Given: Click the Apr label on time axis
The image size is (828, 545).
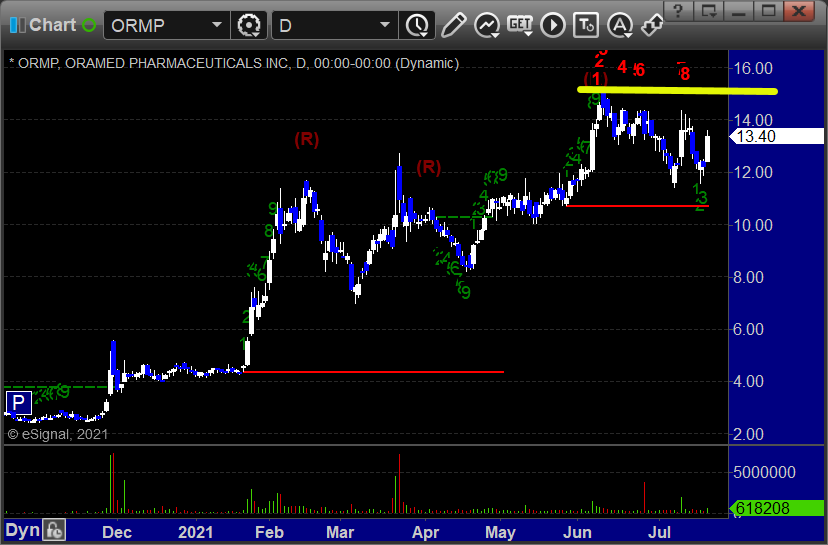Looking at the screenshot, I should 425,532.
